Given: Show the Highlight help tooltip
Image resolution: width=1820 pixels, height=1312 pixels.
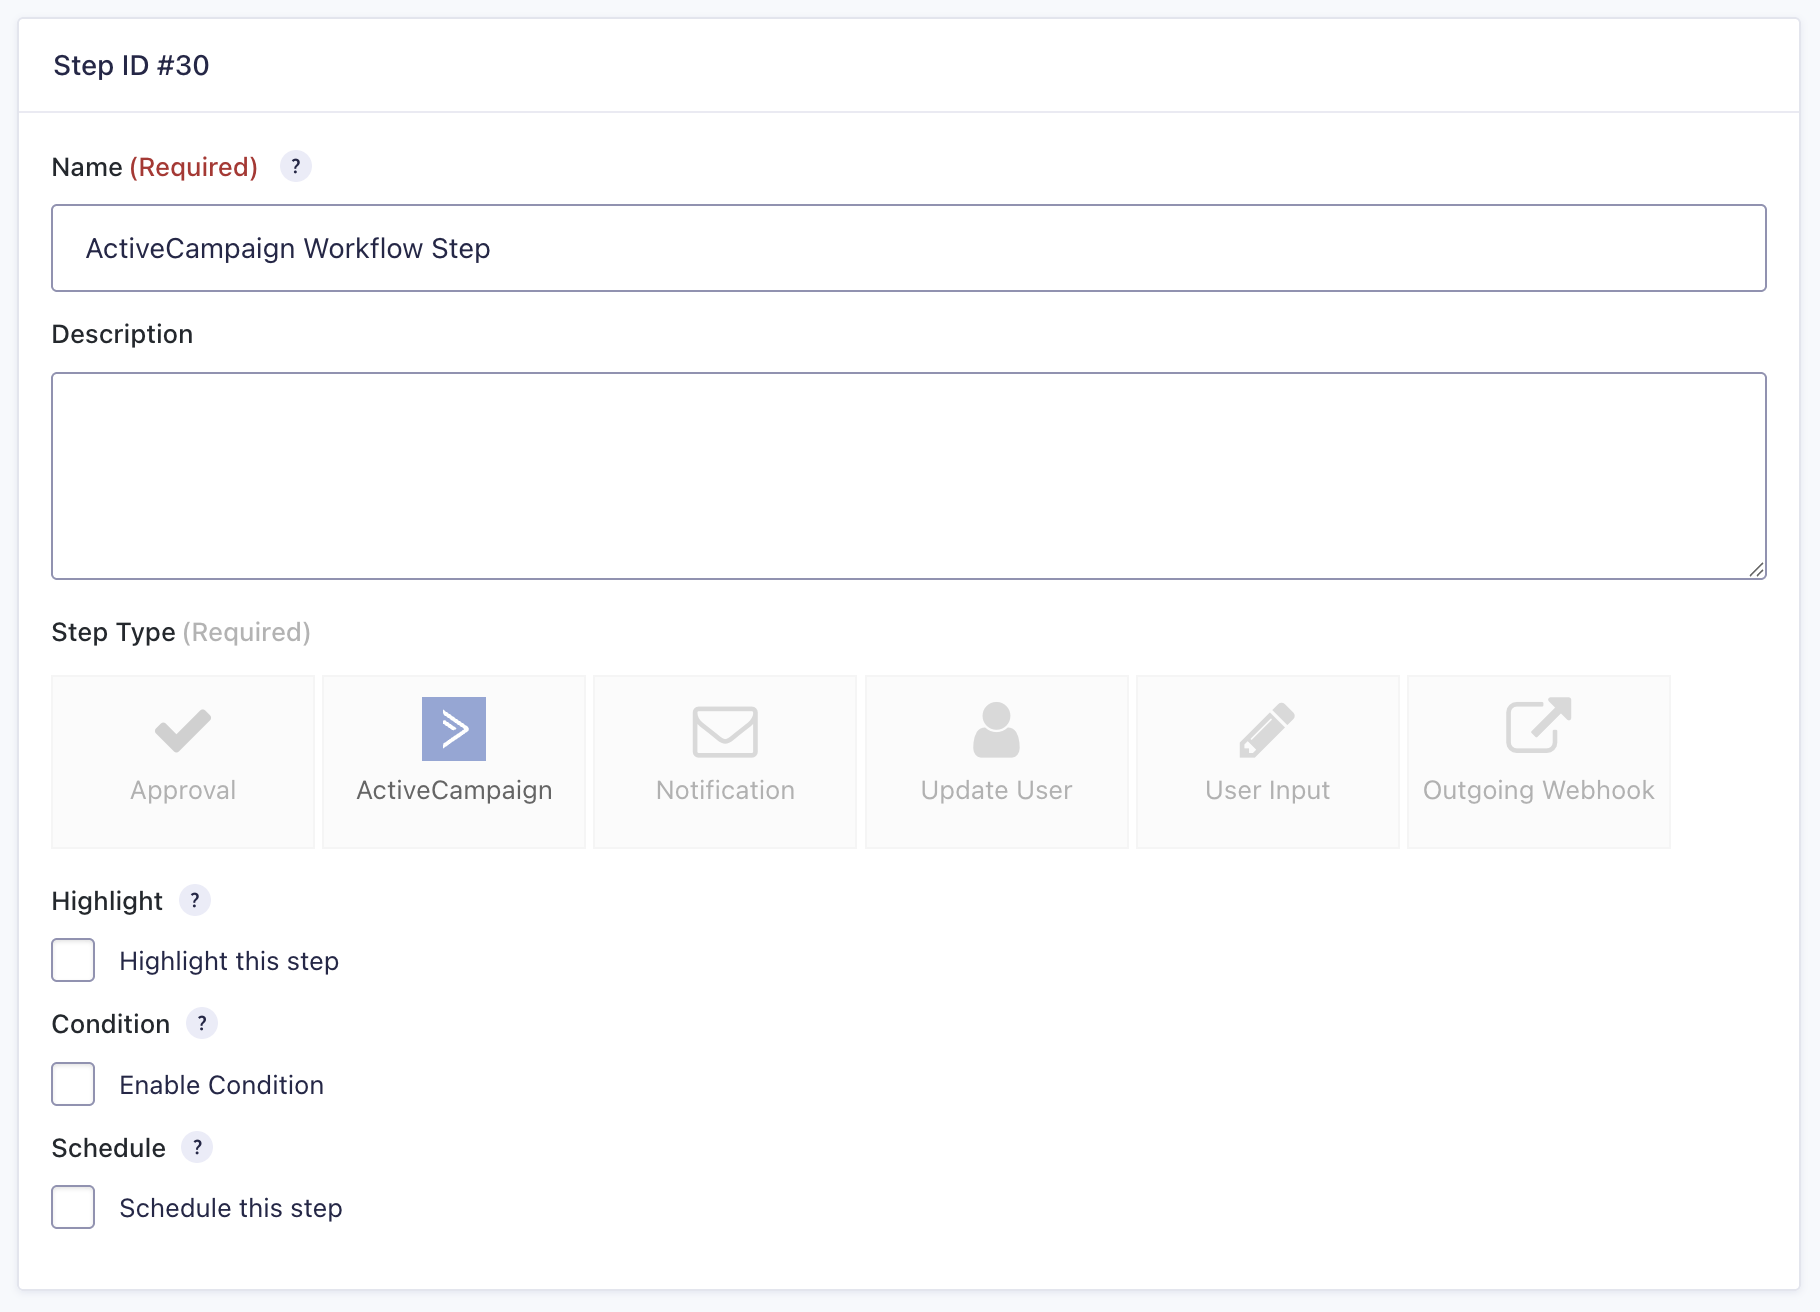Looking at the screenshot, I should (x=195, y=900).
